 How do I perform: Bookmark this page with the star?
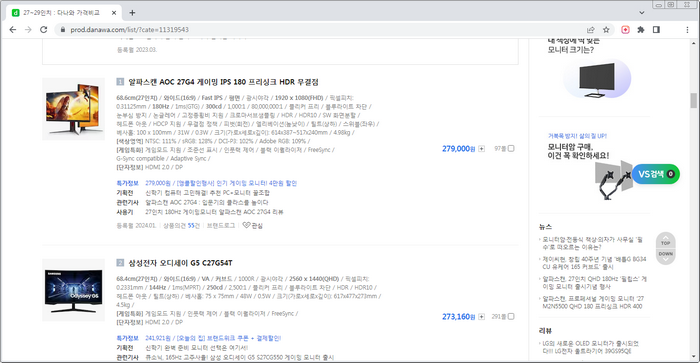pyautogui.click(x=606, y=29)
